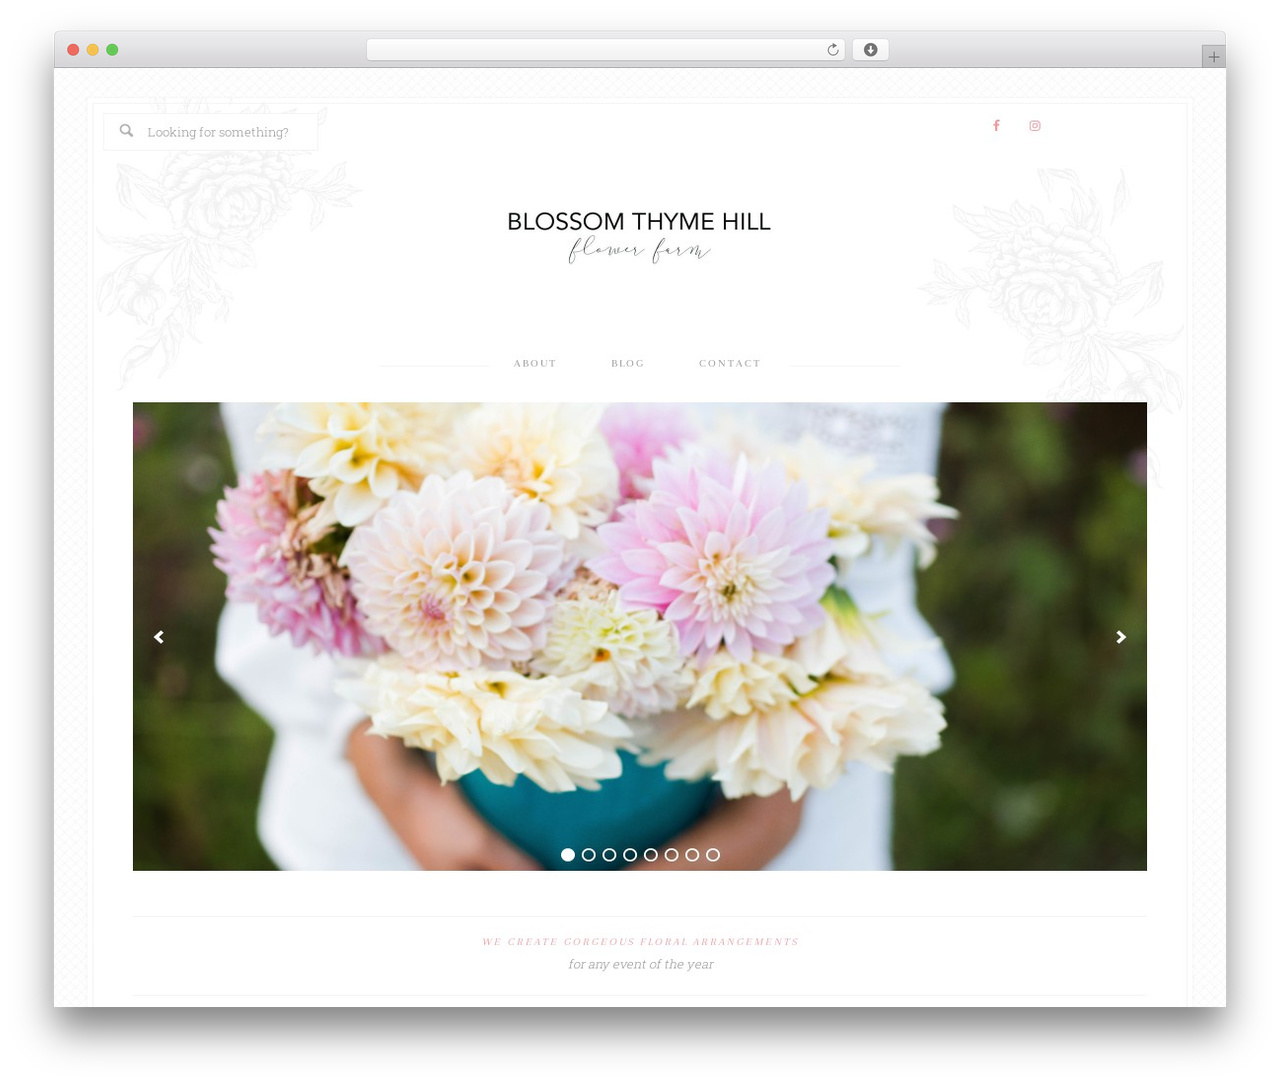Click the browser download arrow button

click(x=870, y=50)
